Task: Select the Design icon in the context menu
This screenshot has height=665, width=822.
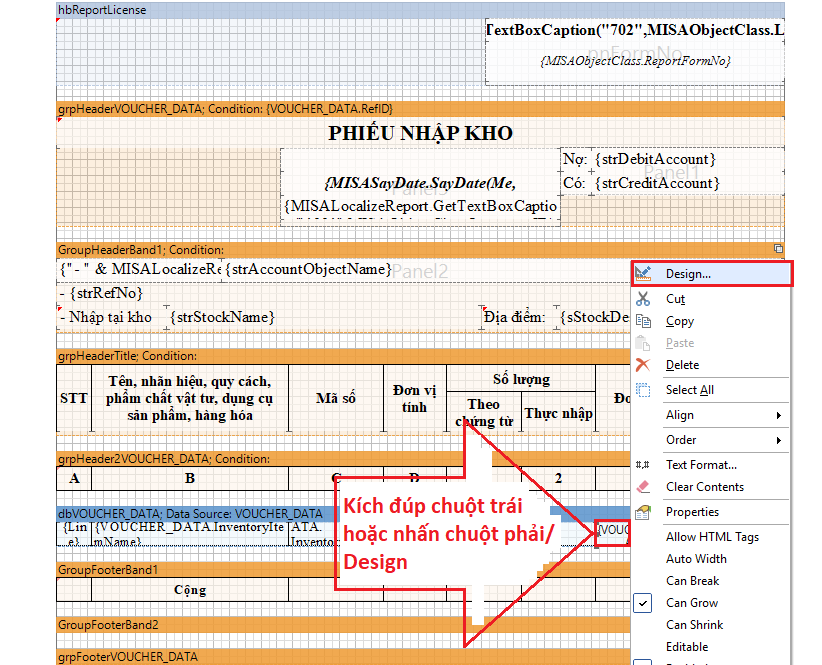Action: point(643,272)
